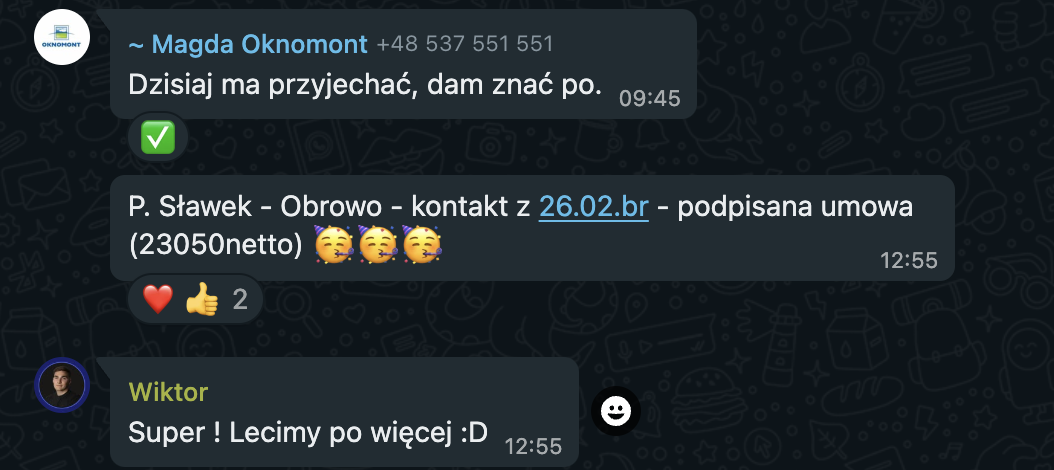Select message "Super ! Lecimy po więcej"
Image resolution: width=1054 pixels, height=470 pixels.
click(308, 433)
